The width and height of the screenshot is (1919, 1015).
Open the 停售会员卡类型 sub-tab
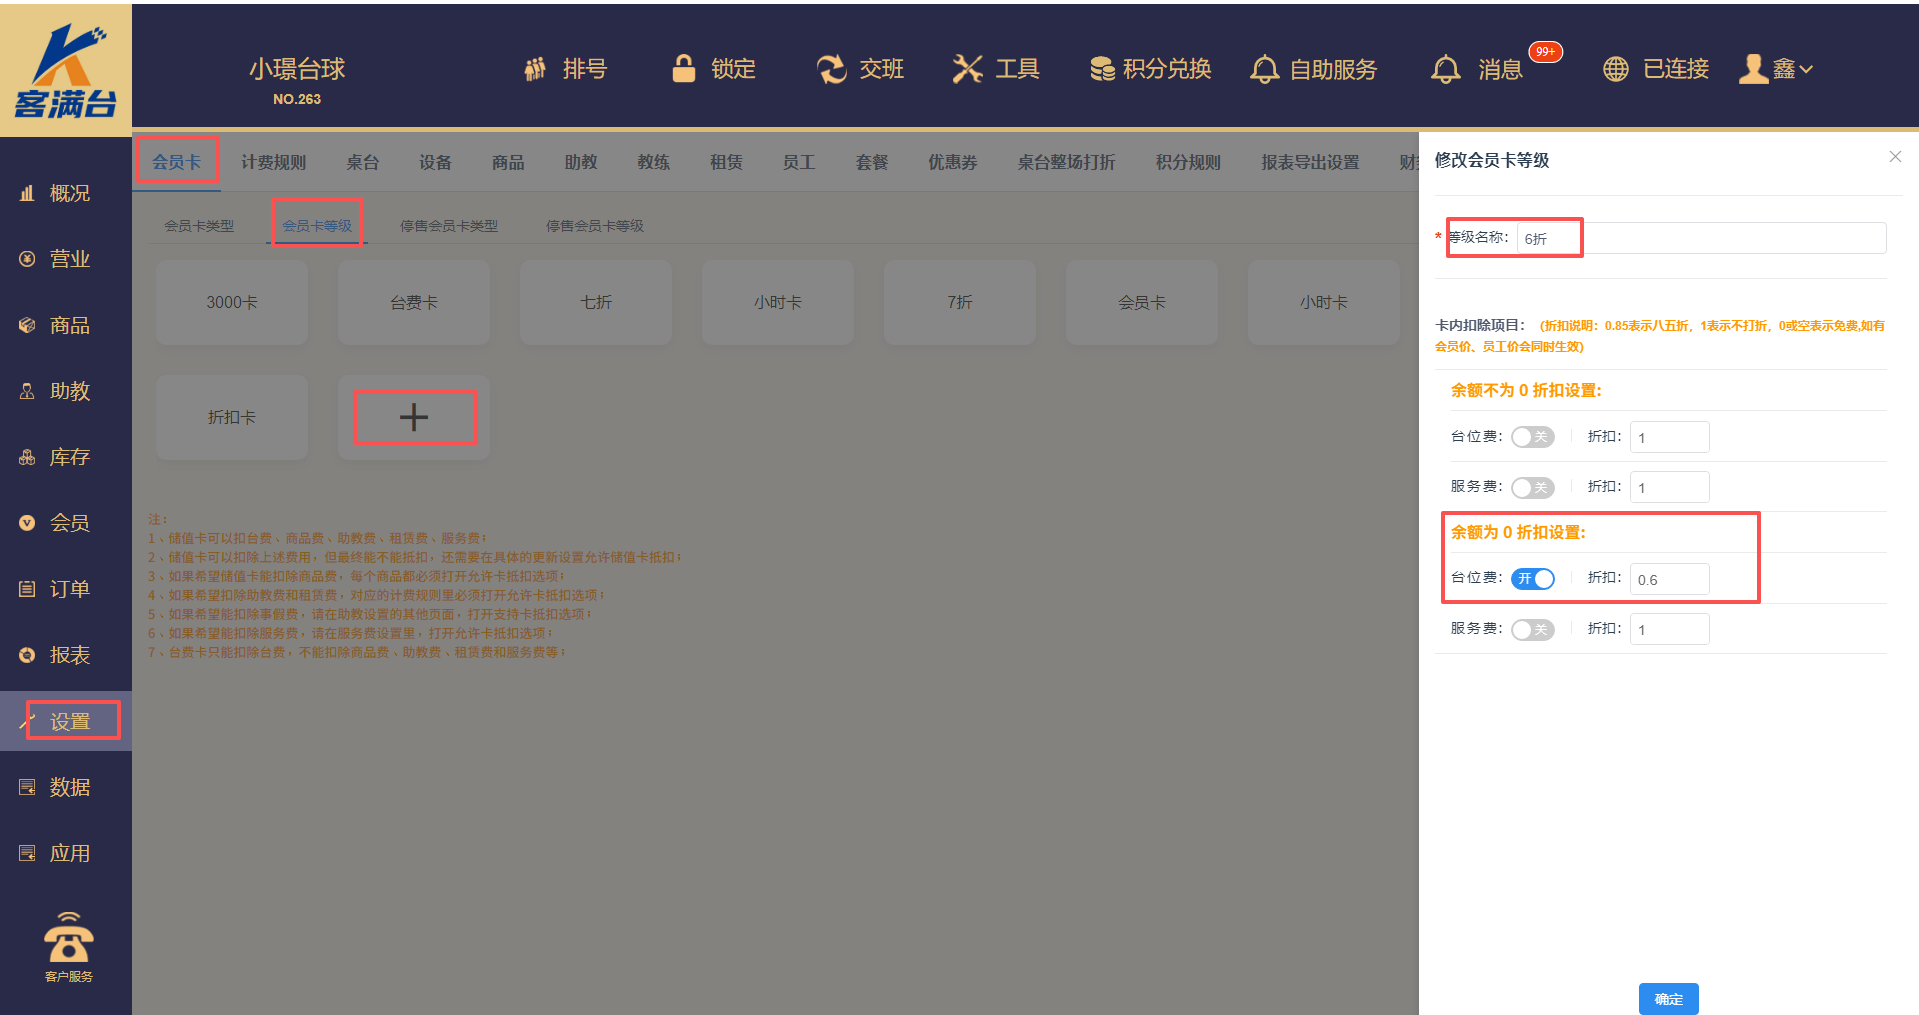tap(448, 226)
